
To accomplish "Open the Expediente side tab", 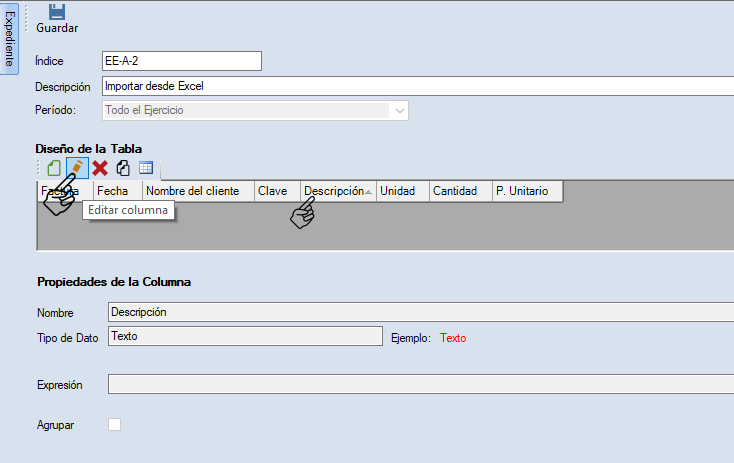I will [10, 39].
